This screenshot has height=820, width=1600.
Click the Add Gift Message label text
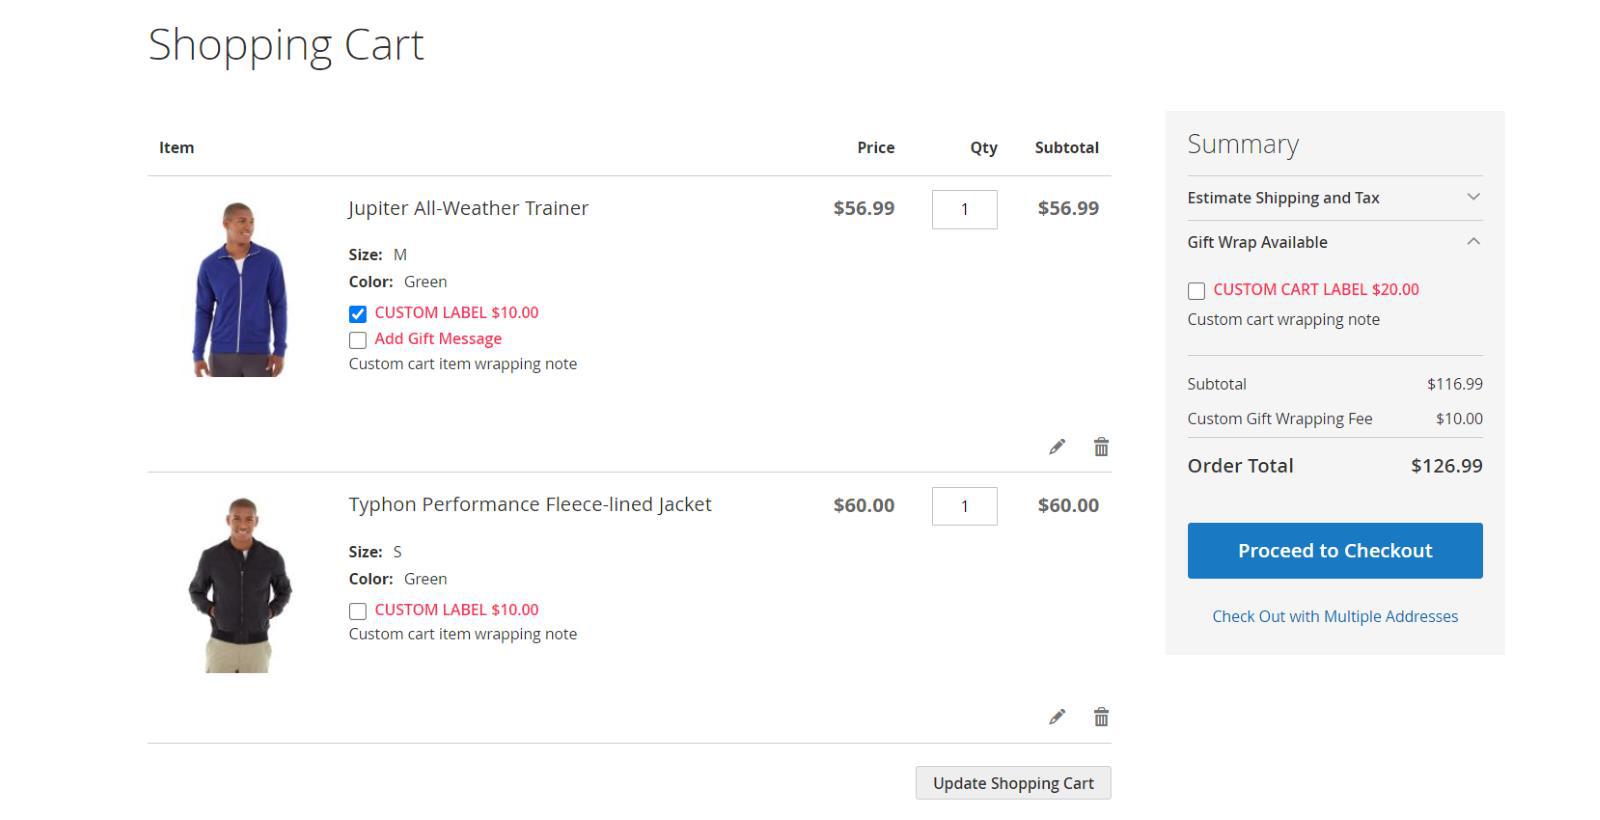point(438,339)
